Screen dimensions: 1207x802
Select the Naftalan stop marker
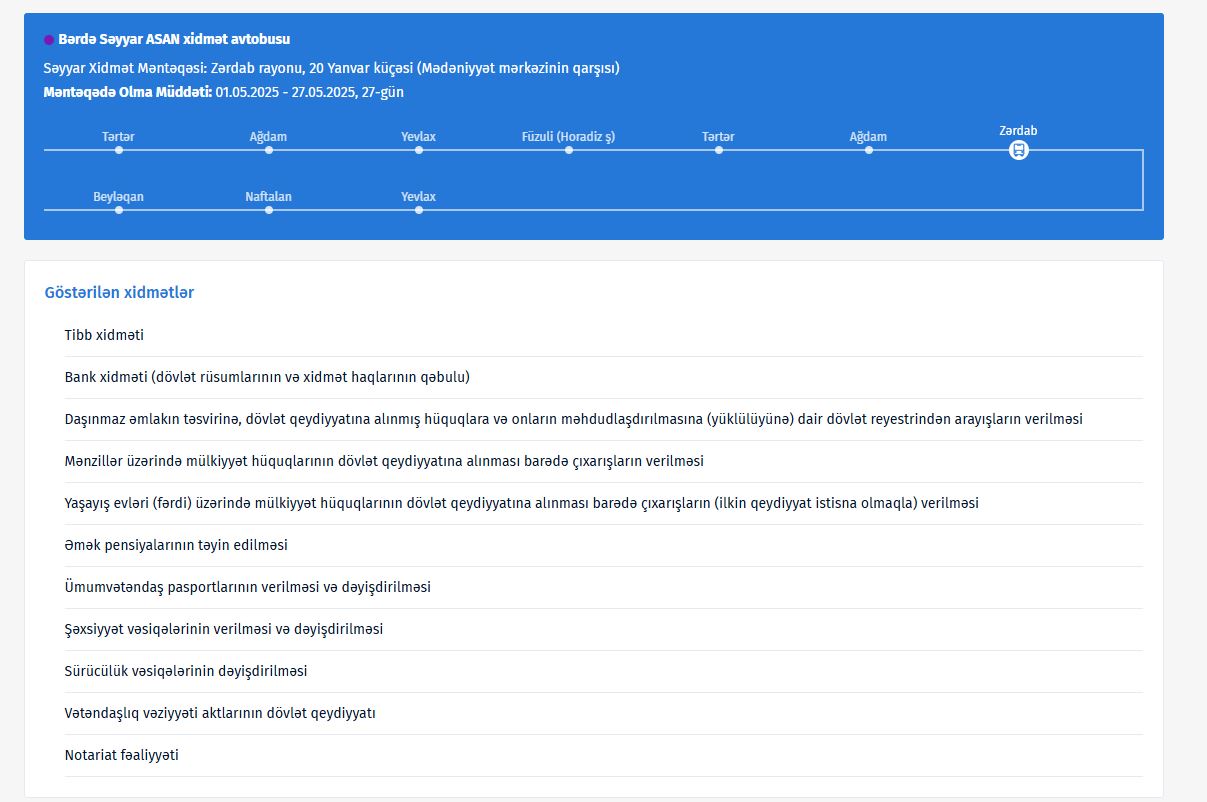pos(269,210)
